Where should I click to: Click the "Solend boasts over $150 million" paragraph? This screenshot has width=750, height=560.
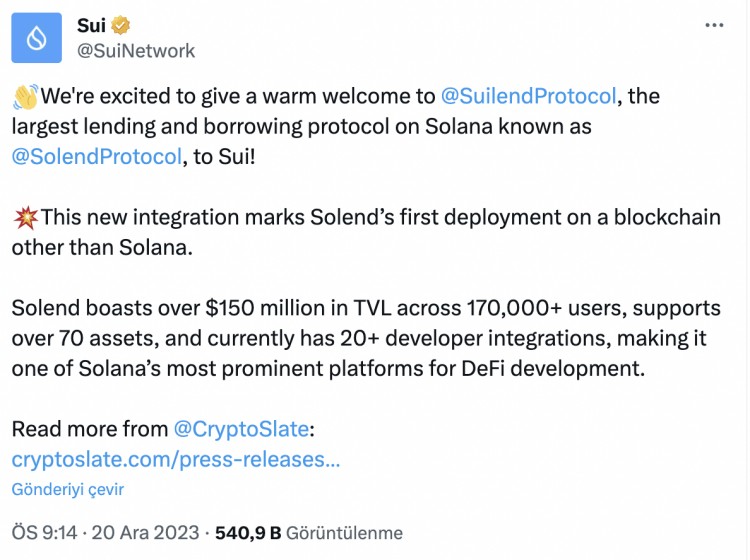coord(366,338)
